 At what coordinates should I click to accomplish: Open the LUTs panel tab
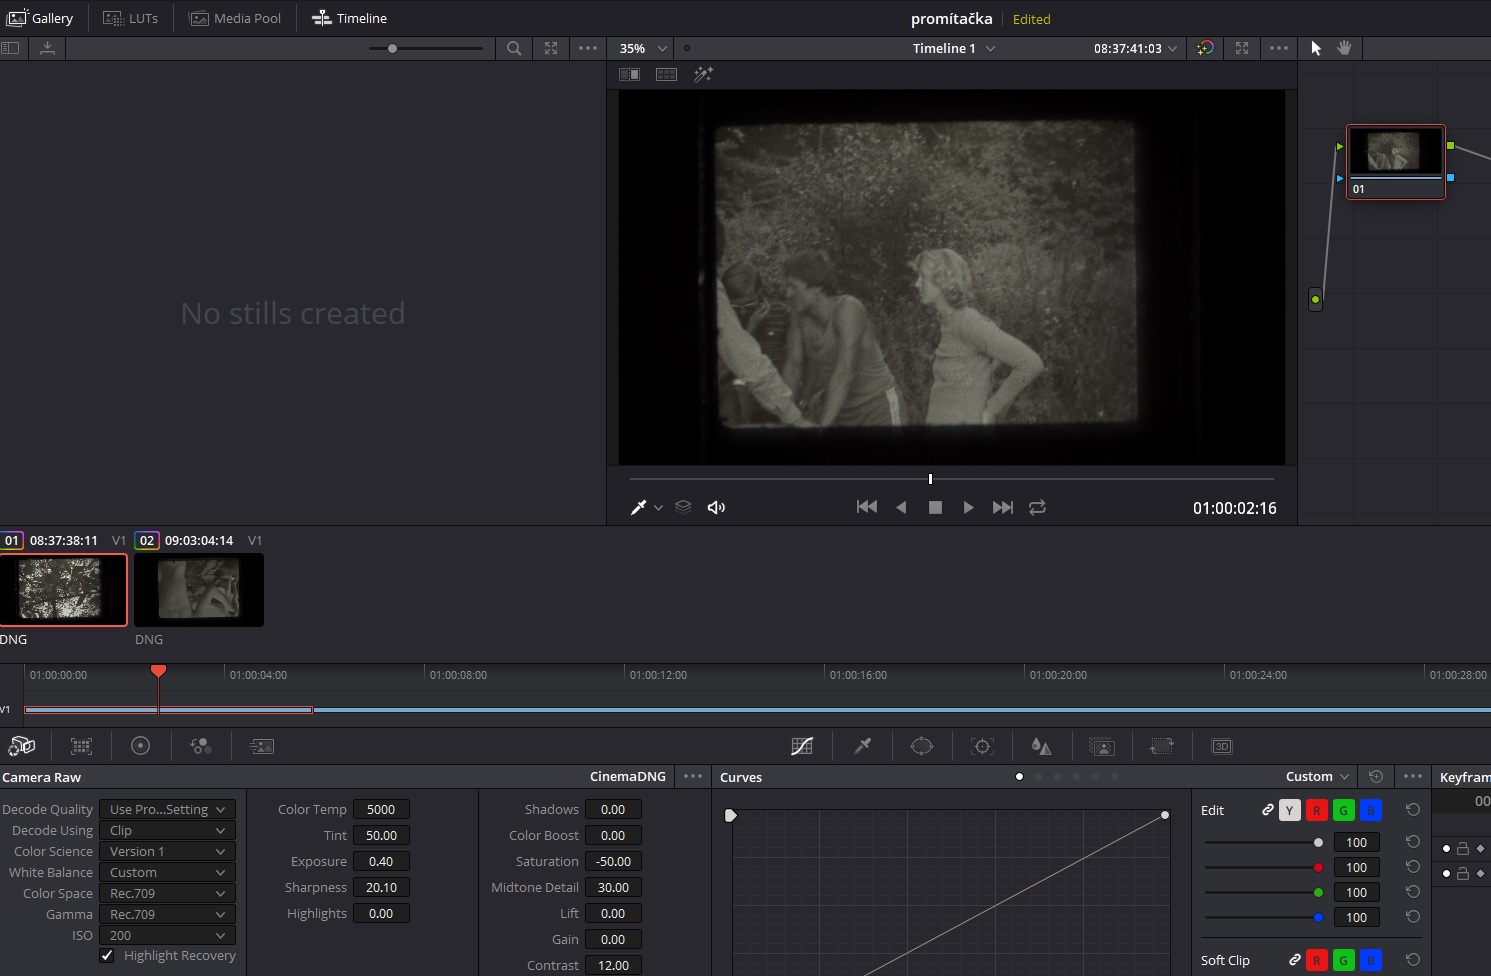coord(131,18)
